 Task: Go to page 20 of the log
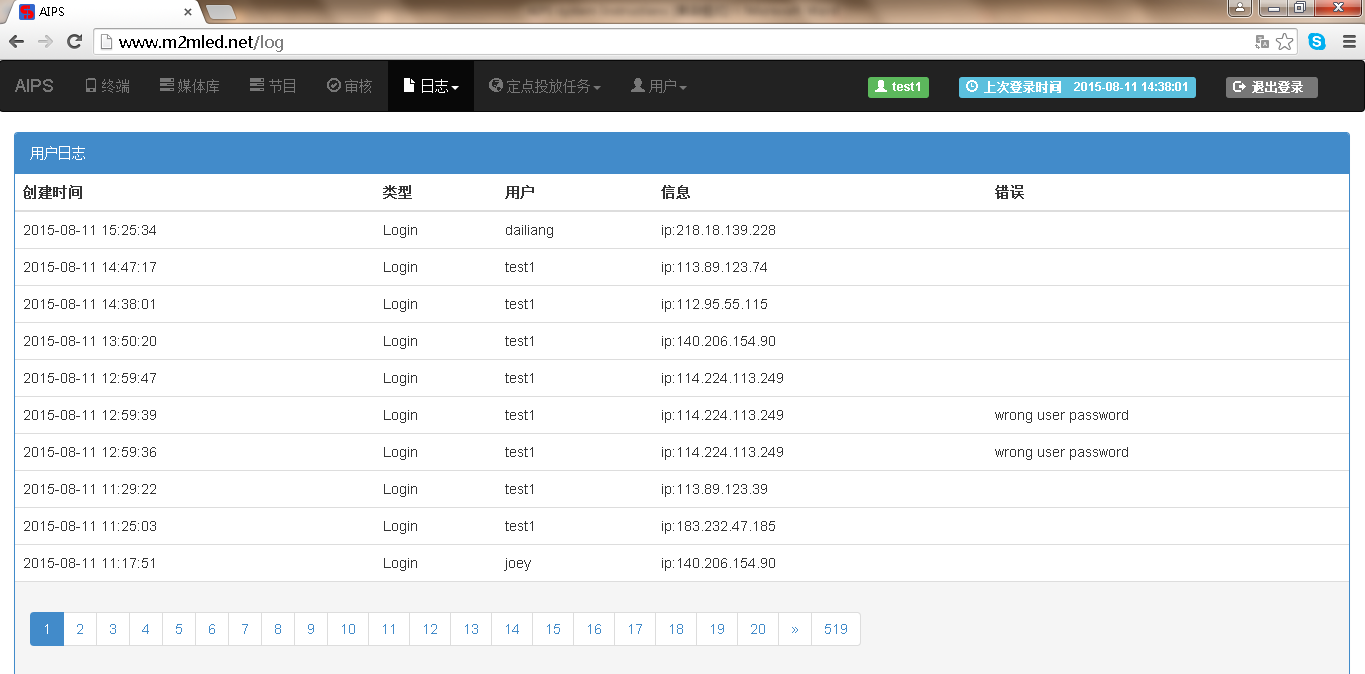(758, 629)
